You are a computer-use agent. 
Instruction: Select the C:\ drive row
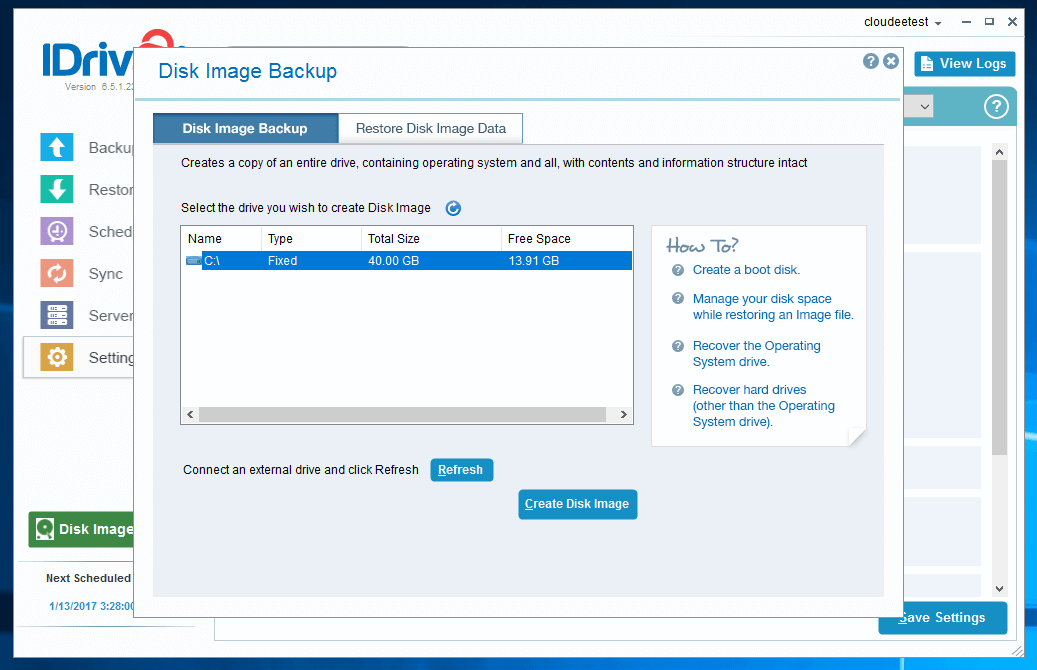tap(406, 261)
